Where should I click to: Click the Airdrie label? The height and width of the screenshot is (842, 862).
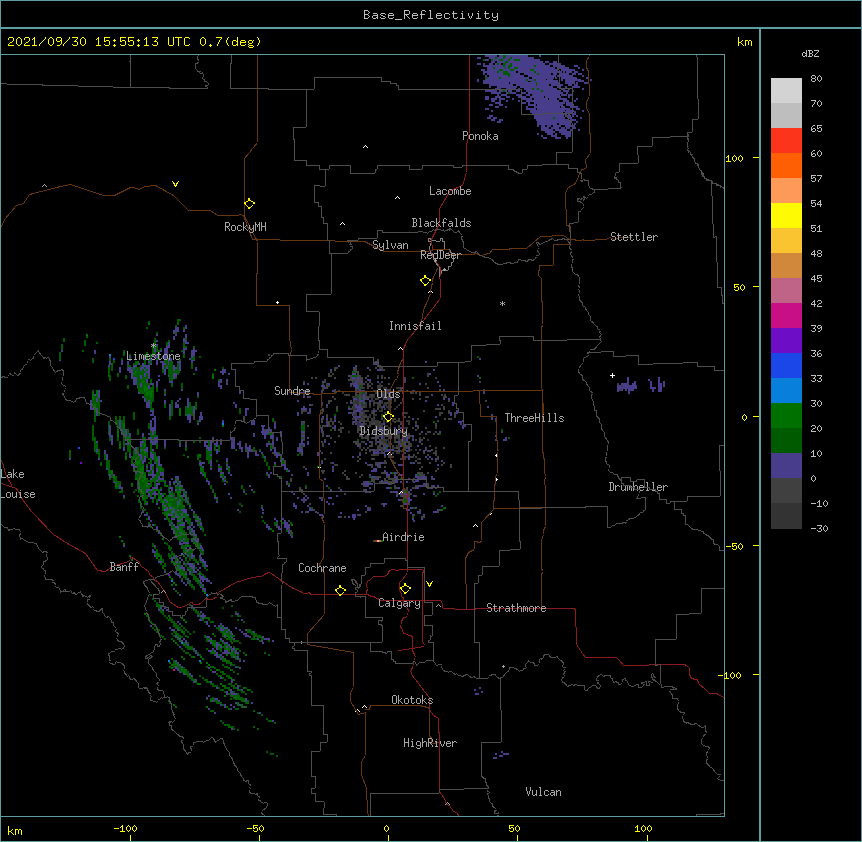pos(403,537)
